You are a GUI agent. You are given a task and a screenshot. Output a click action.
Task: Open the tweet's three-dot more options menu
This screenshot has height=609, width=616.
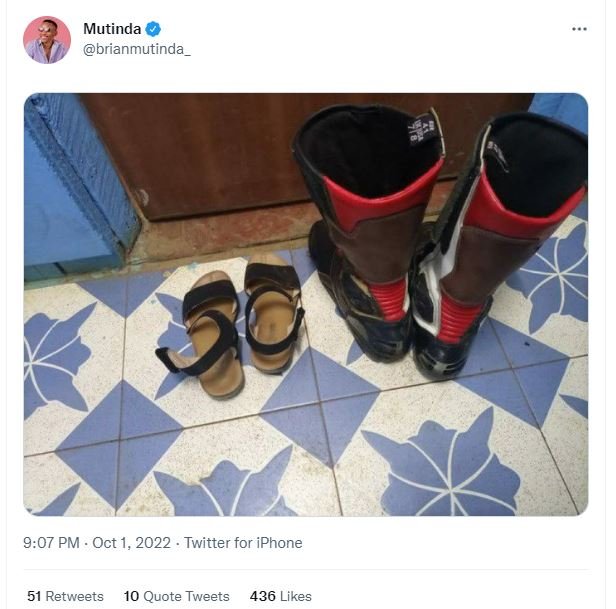pyautogui.click(x=579, y=29)
